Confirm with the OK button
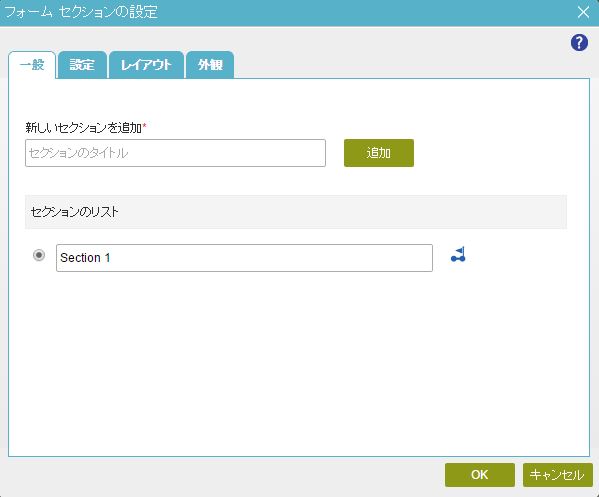Screen dimensions: 599x497 479,475
